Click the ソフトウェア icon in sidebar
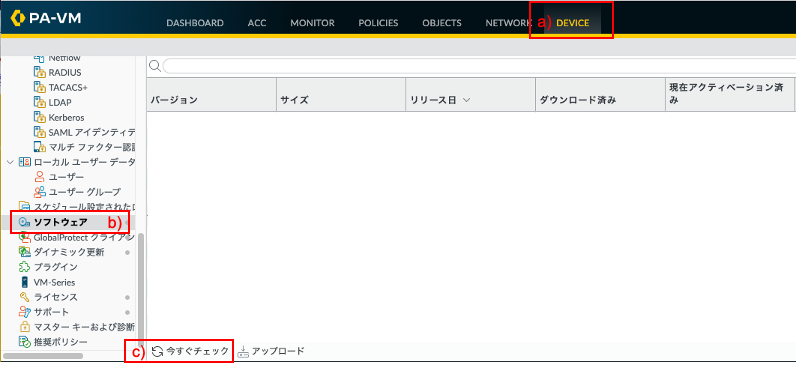796x371 pixels. point(24,222)
